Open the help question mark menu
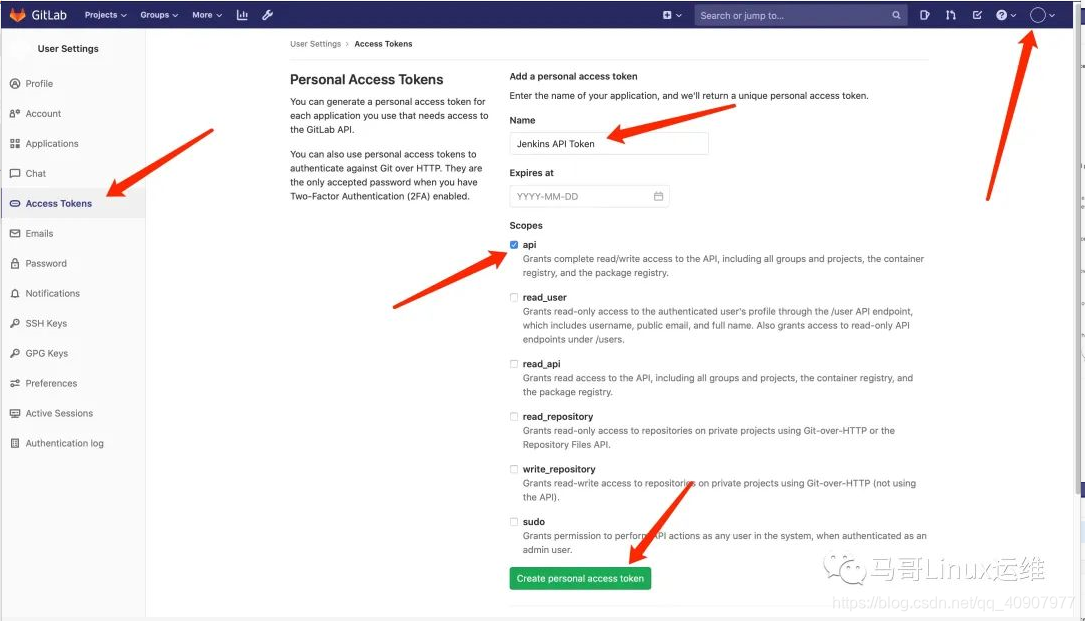 pyautogui.click(x=1005, y=15)
